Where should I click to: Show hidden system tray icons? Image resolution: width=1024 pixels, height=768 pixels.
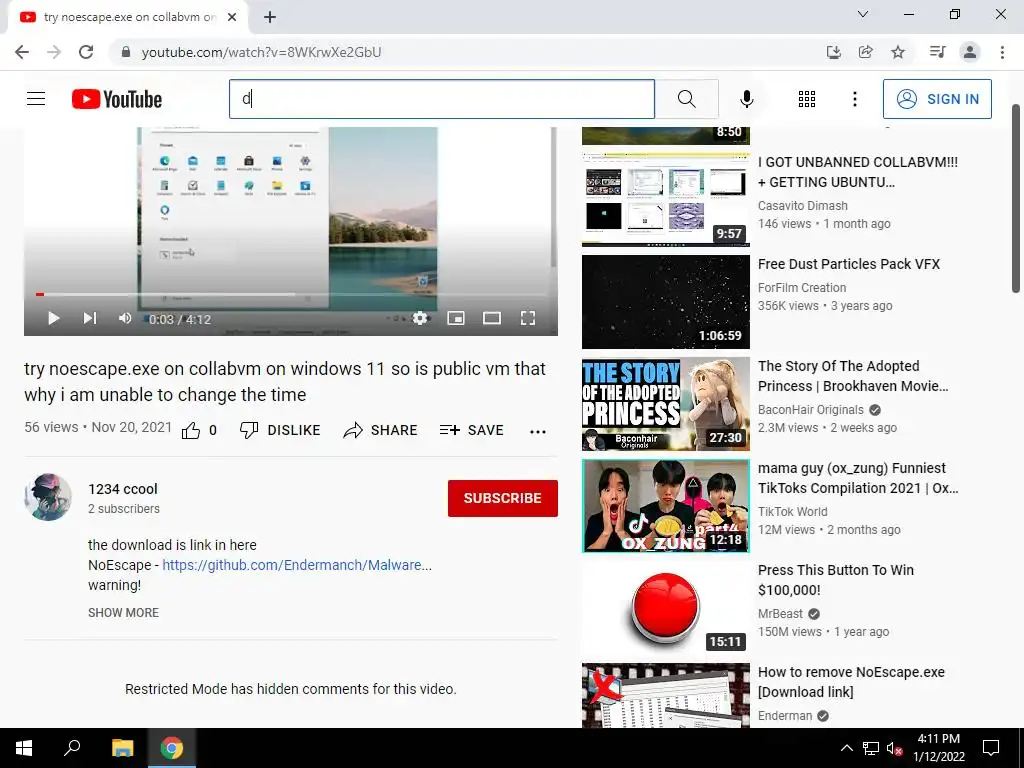pyautogui.click(x=846, y=748)
